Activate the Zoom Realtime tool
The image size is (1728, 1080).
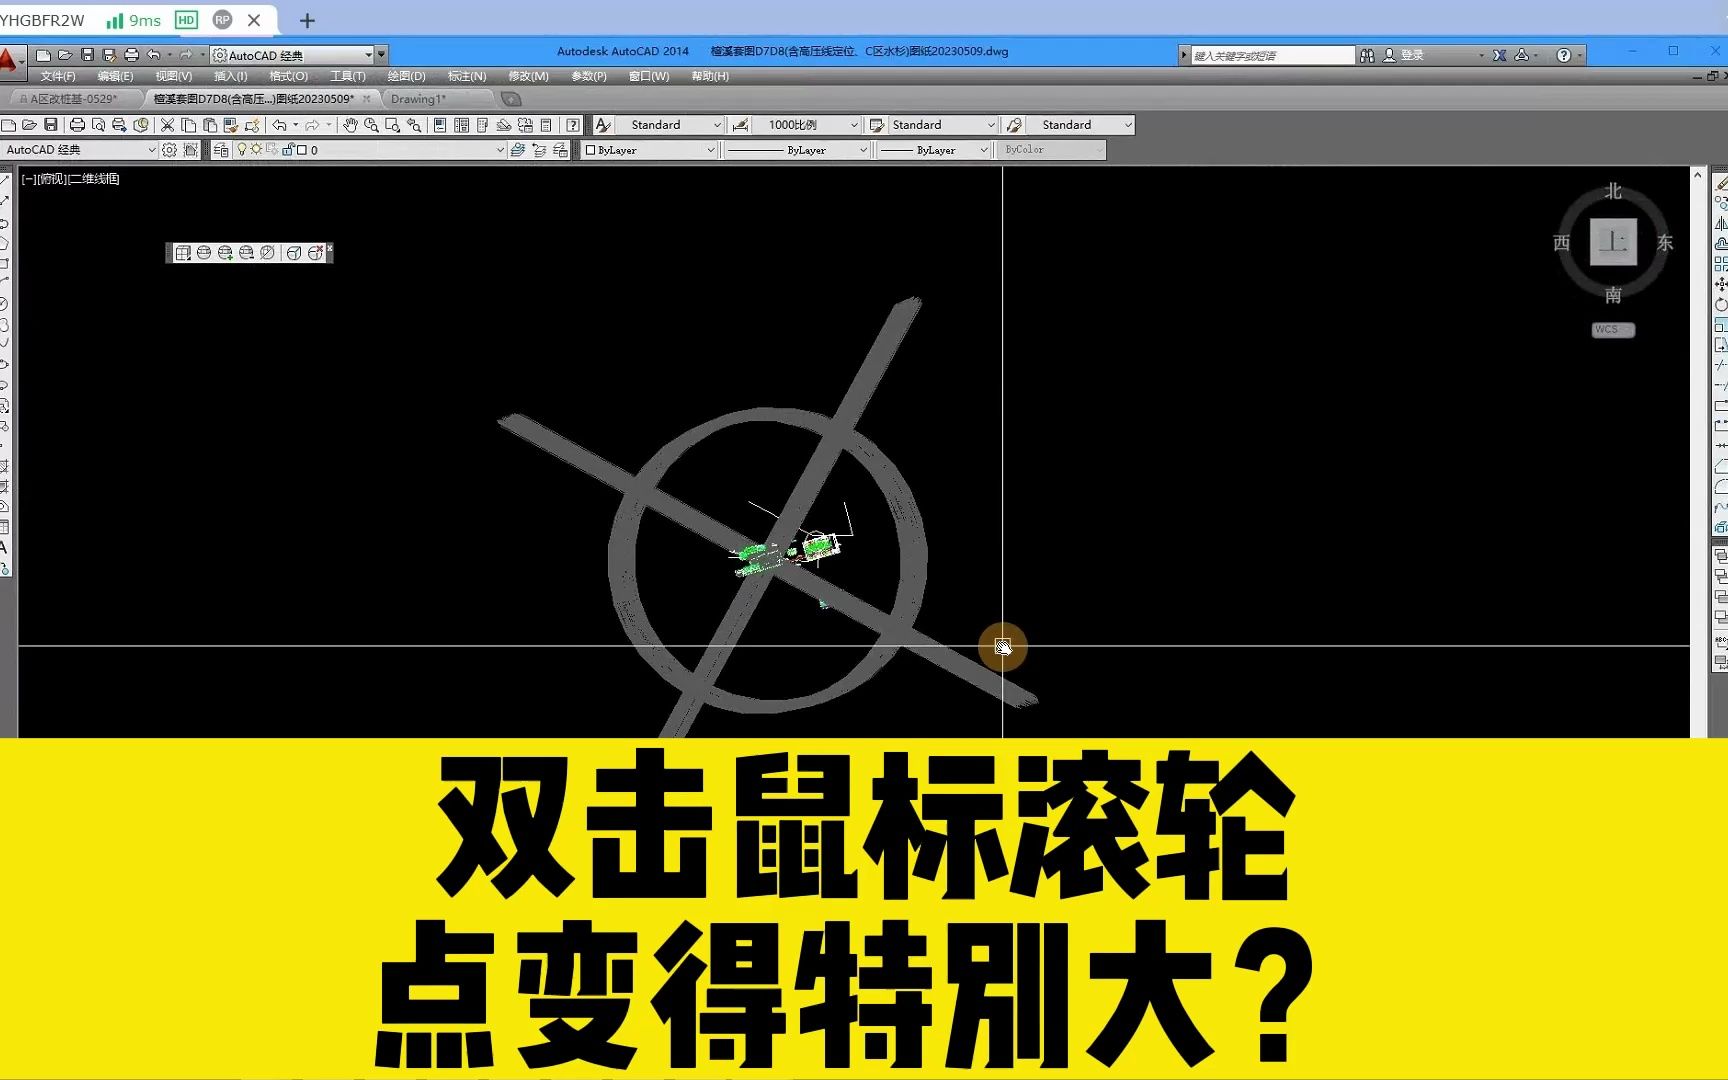(x=372, y=125)
